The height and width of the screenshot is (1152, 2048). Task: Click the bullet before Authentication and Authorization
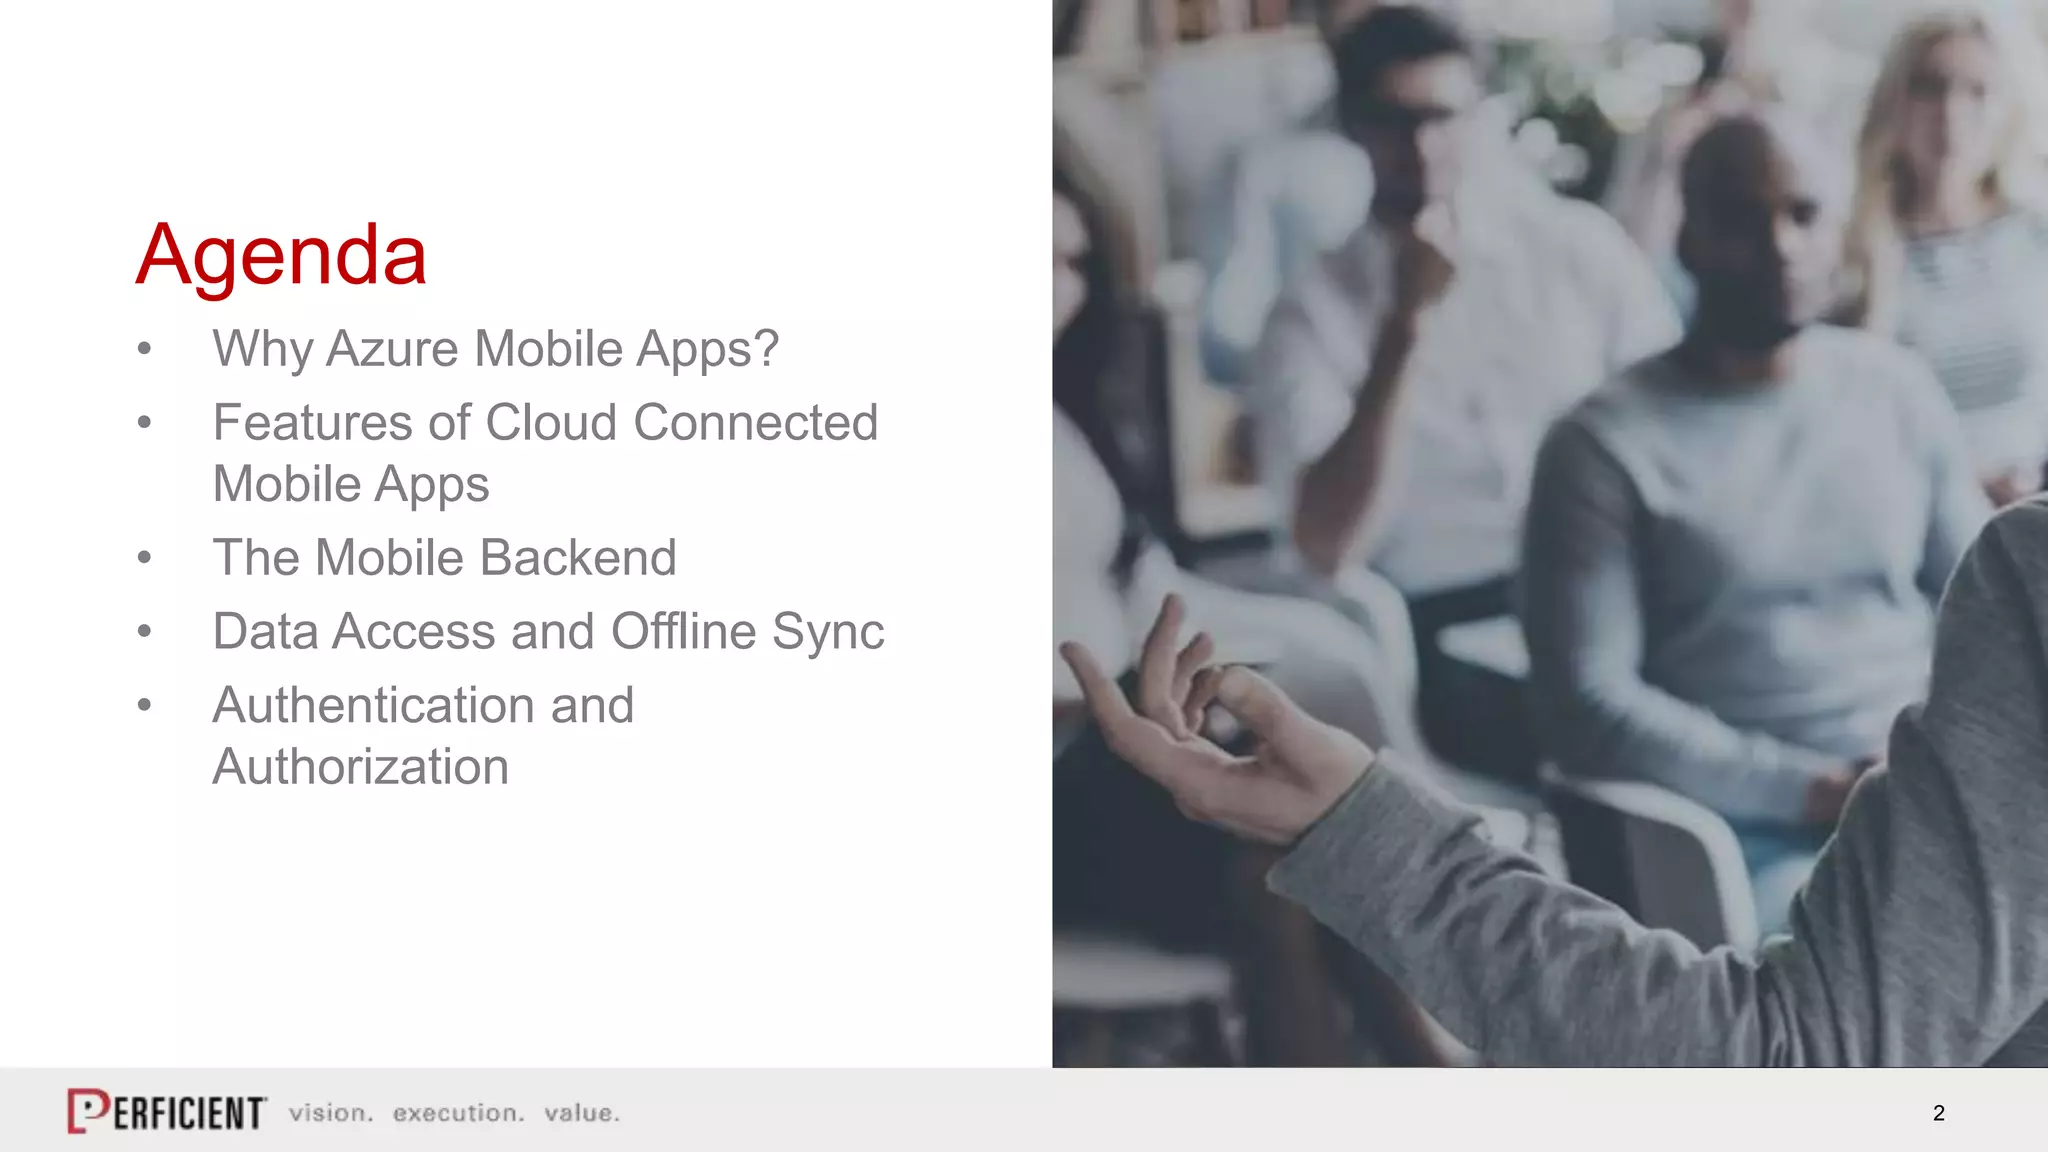pos(145,706)
